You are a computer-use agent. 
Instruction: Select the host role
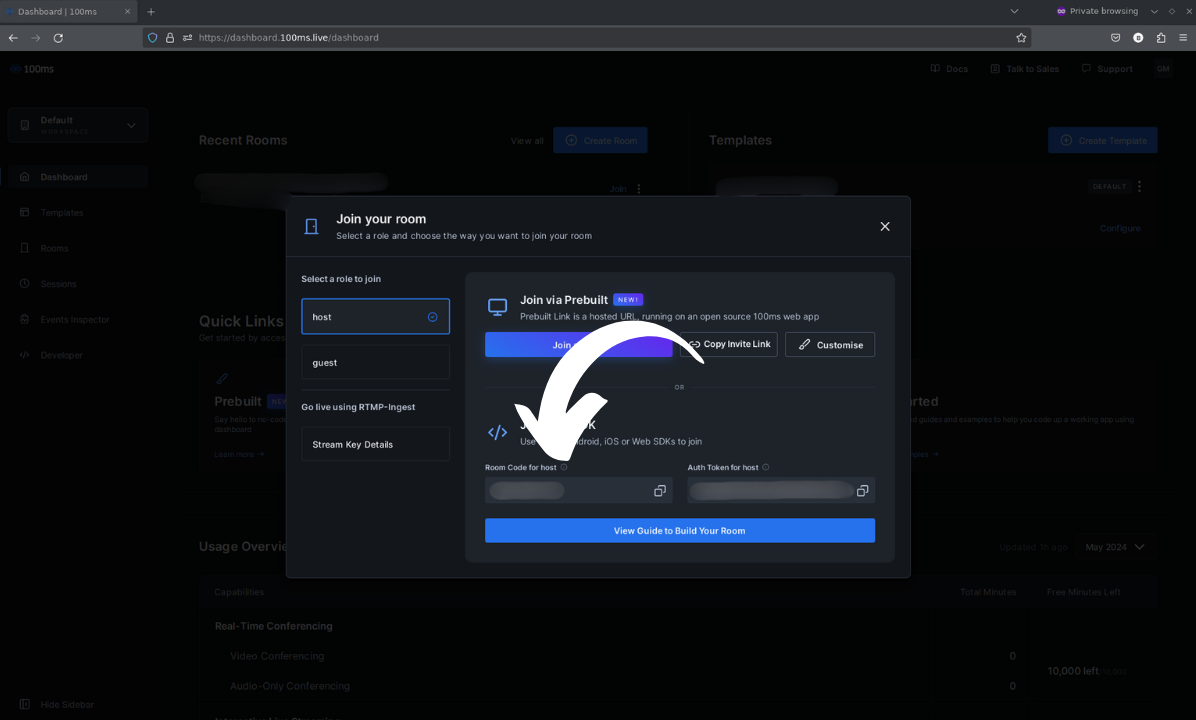click(375, 317)
